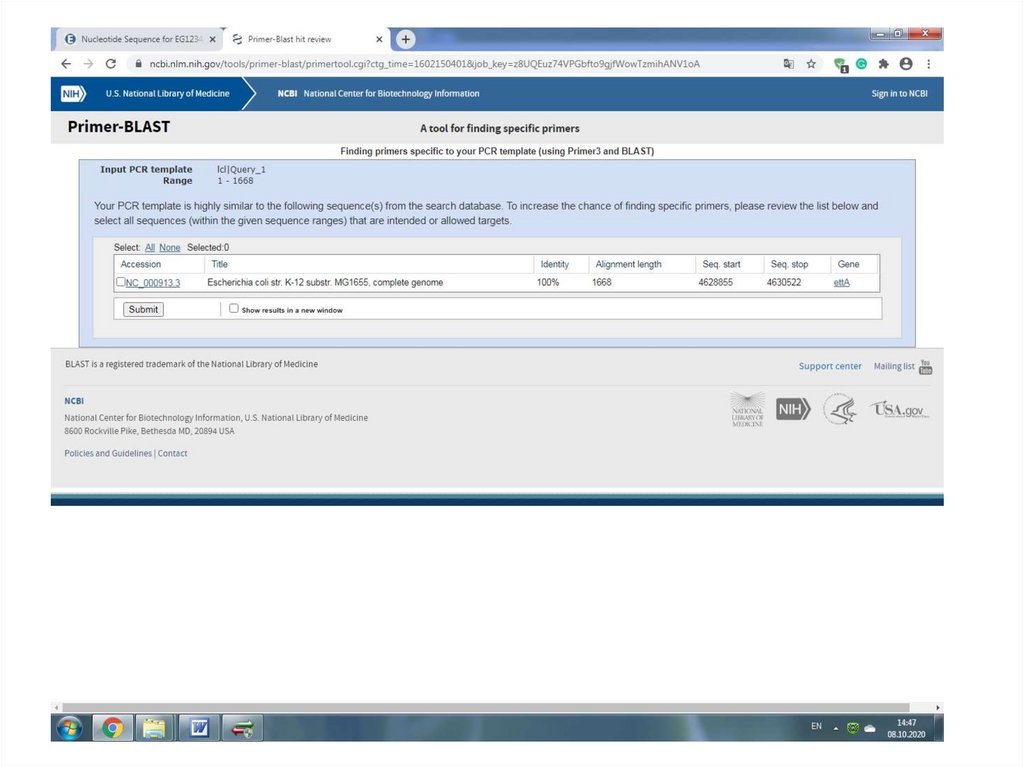Select All sequences link
The image size is (1024, 767).
(150, 248)
